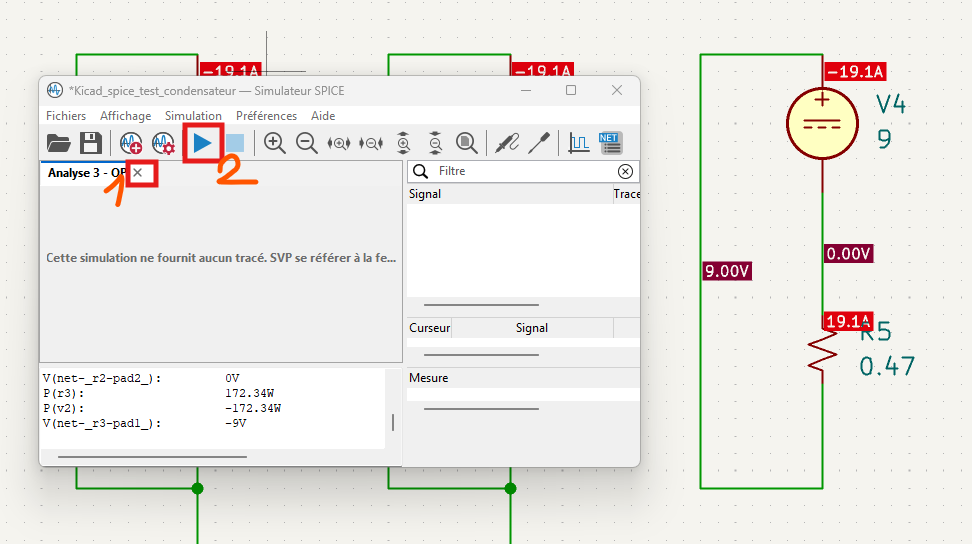Viewport: 972px width, 544px height.
Task: Click the no-trace message text
Action: [x=221, y=258]
